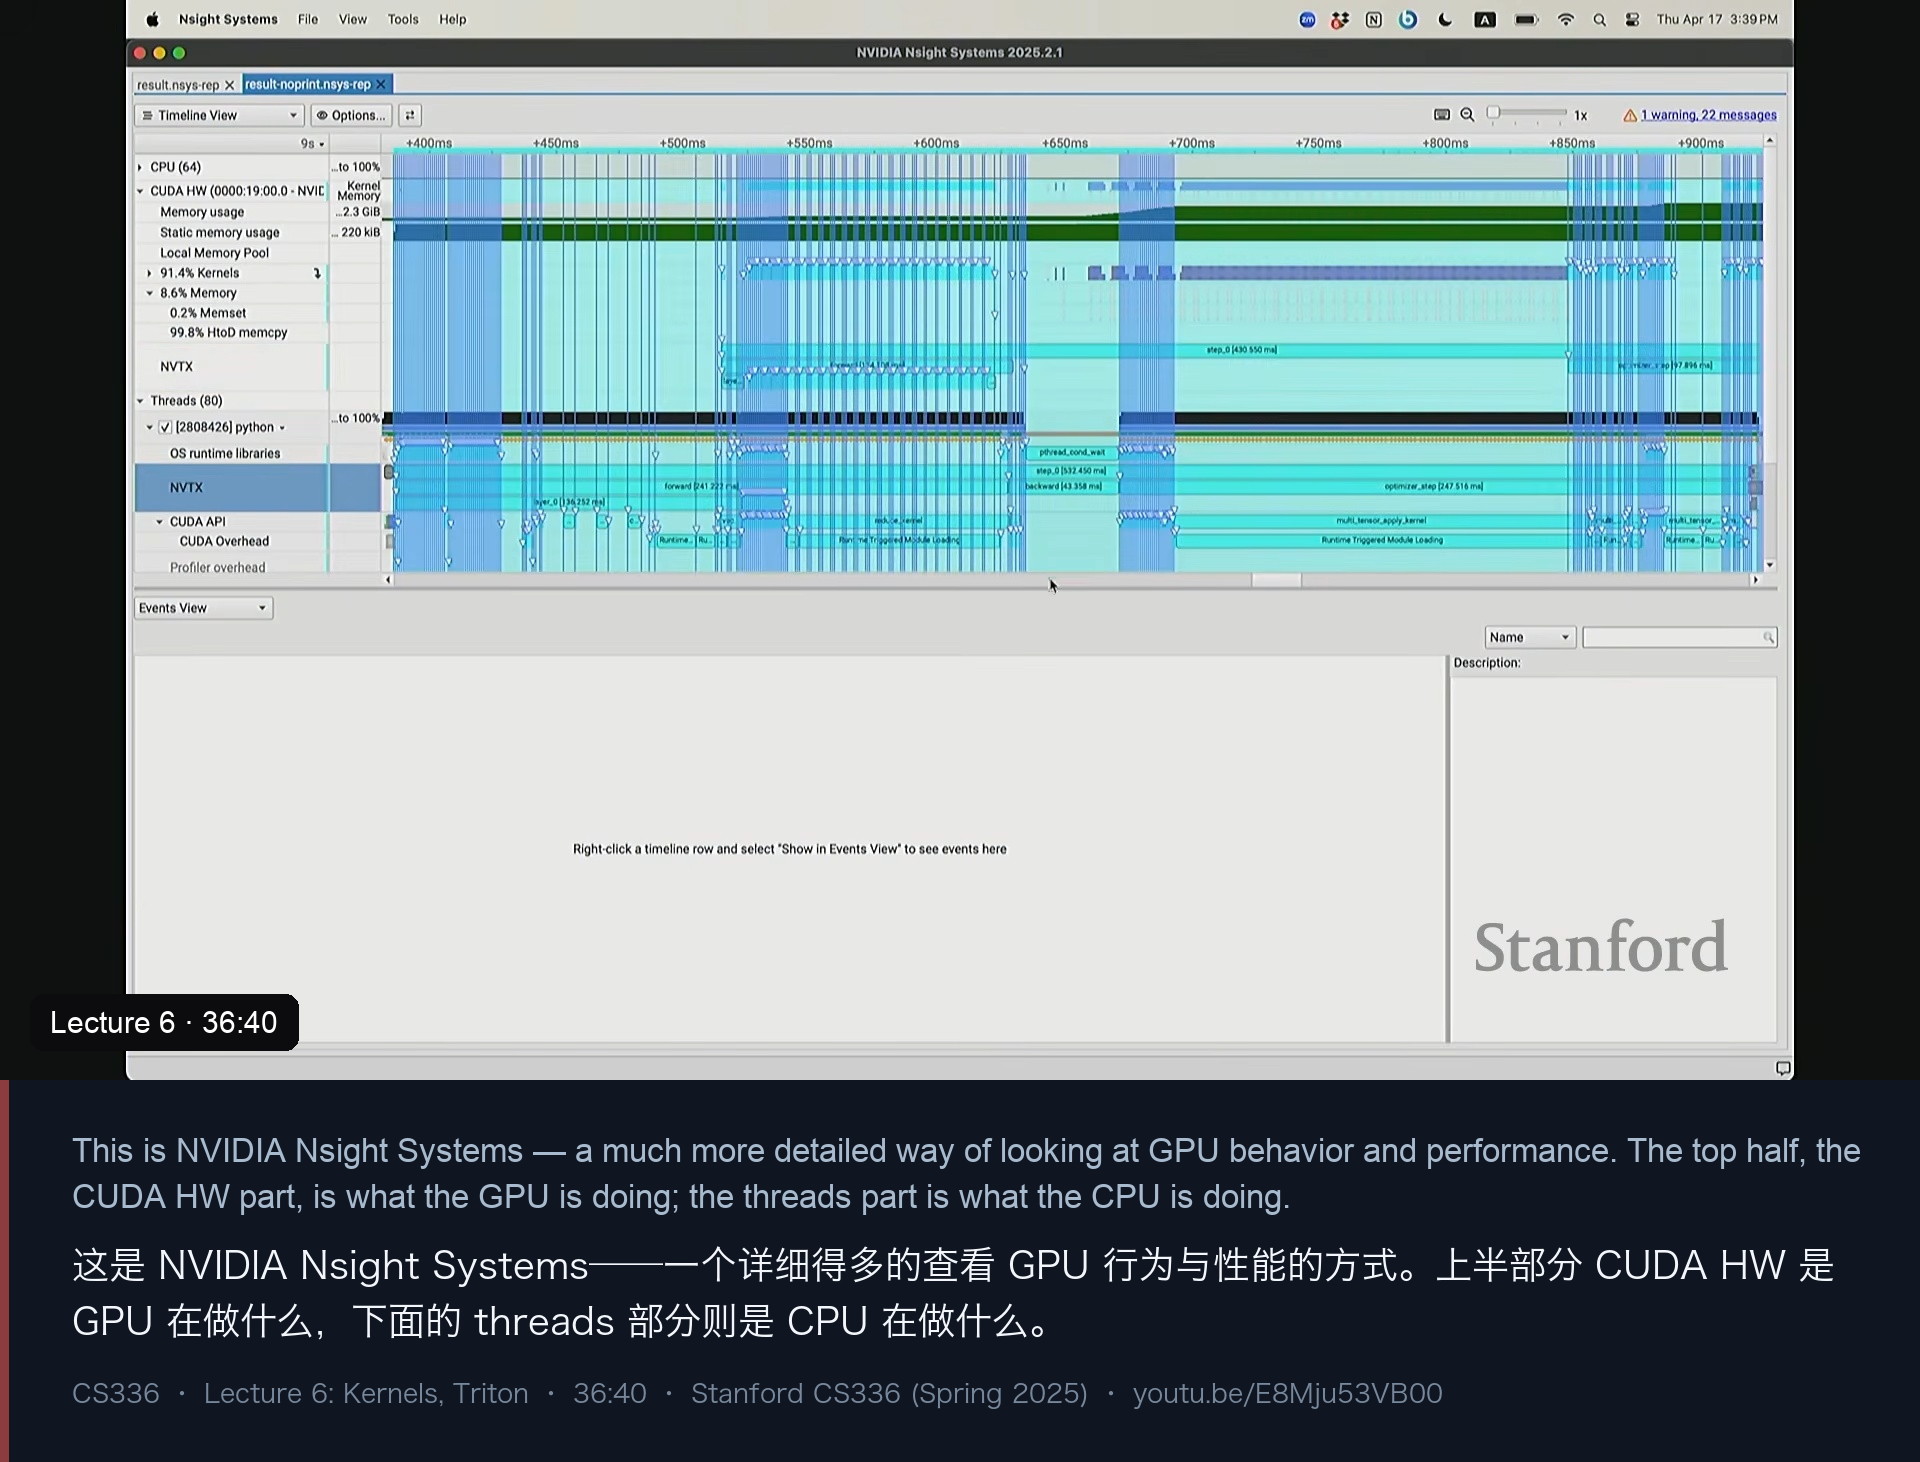Click the horizontal scrollbar left arrow

pyautogui.click(x=388, y=580)
